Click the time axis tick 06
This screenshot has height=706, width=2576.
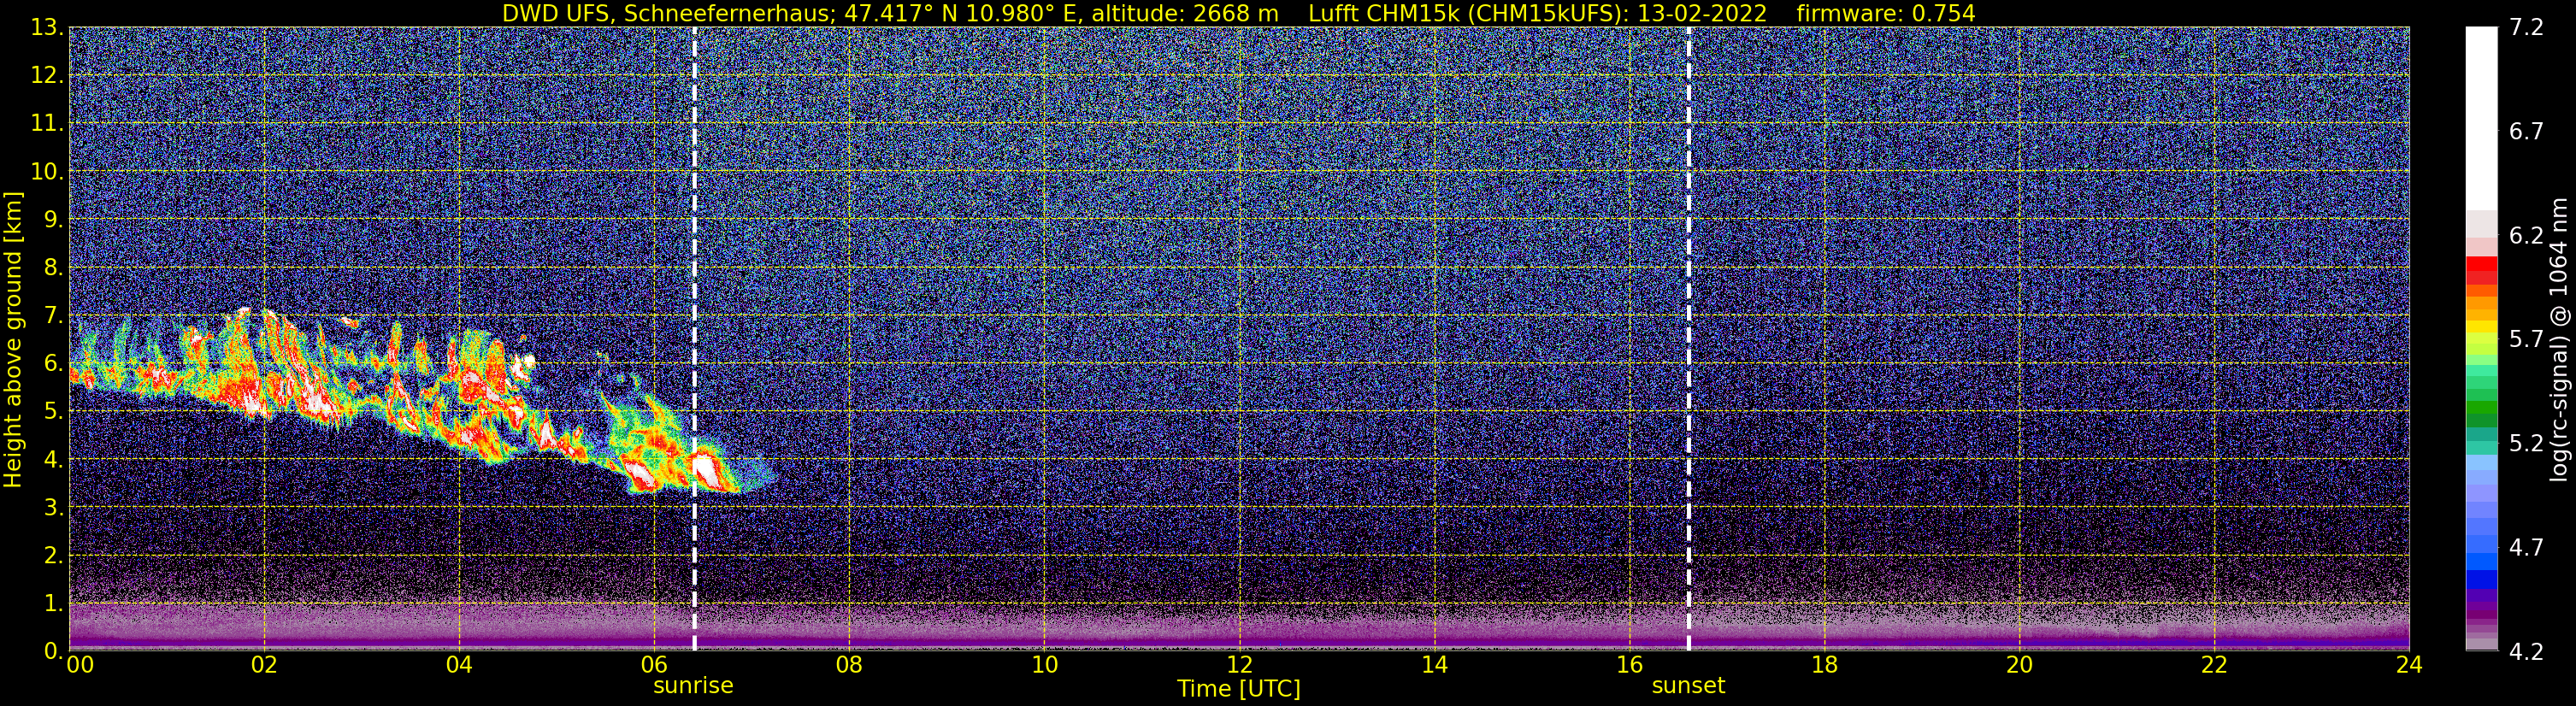(x=654, y=665)
